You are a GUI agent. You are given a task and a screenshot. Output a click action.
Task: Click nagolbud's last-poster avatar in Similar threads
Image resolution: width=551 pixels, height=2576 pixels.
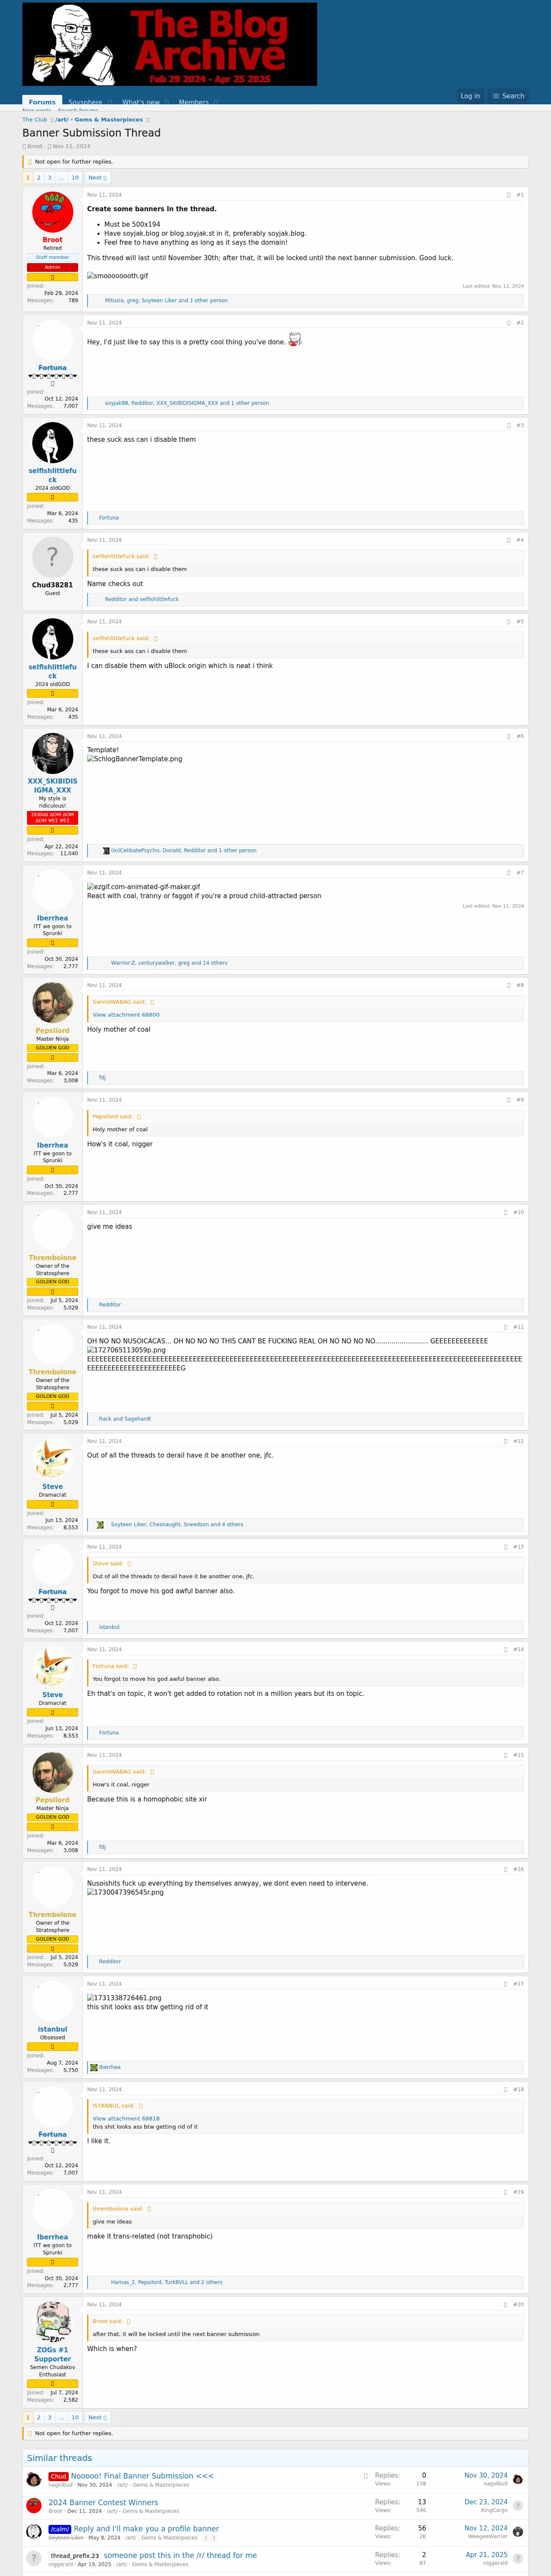[518, 2479]
